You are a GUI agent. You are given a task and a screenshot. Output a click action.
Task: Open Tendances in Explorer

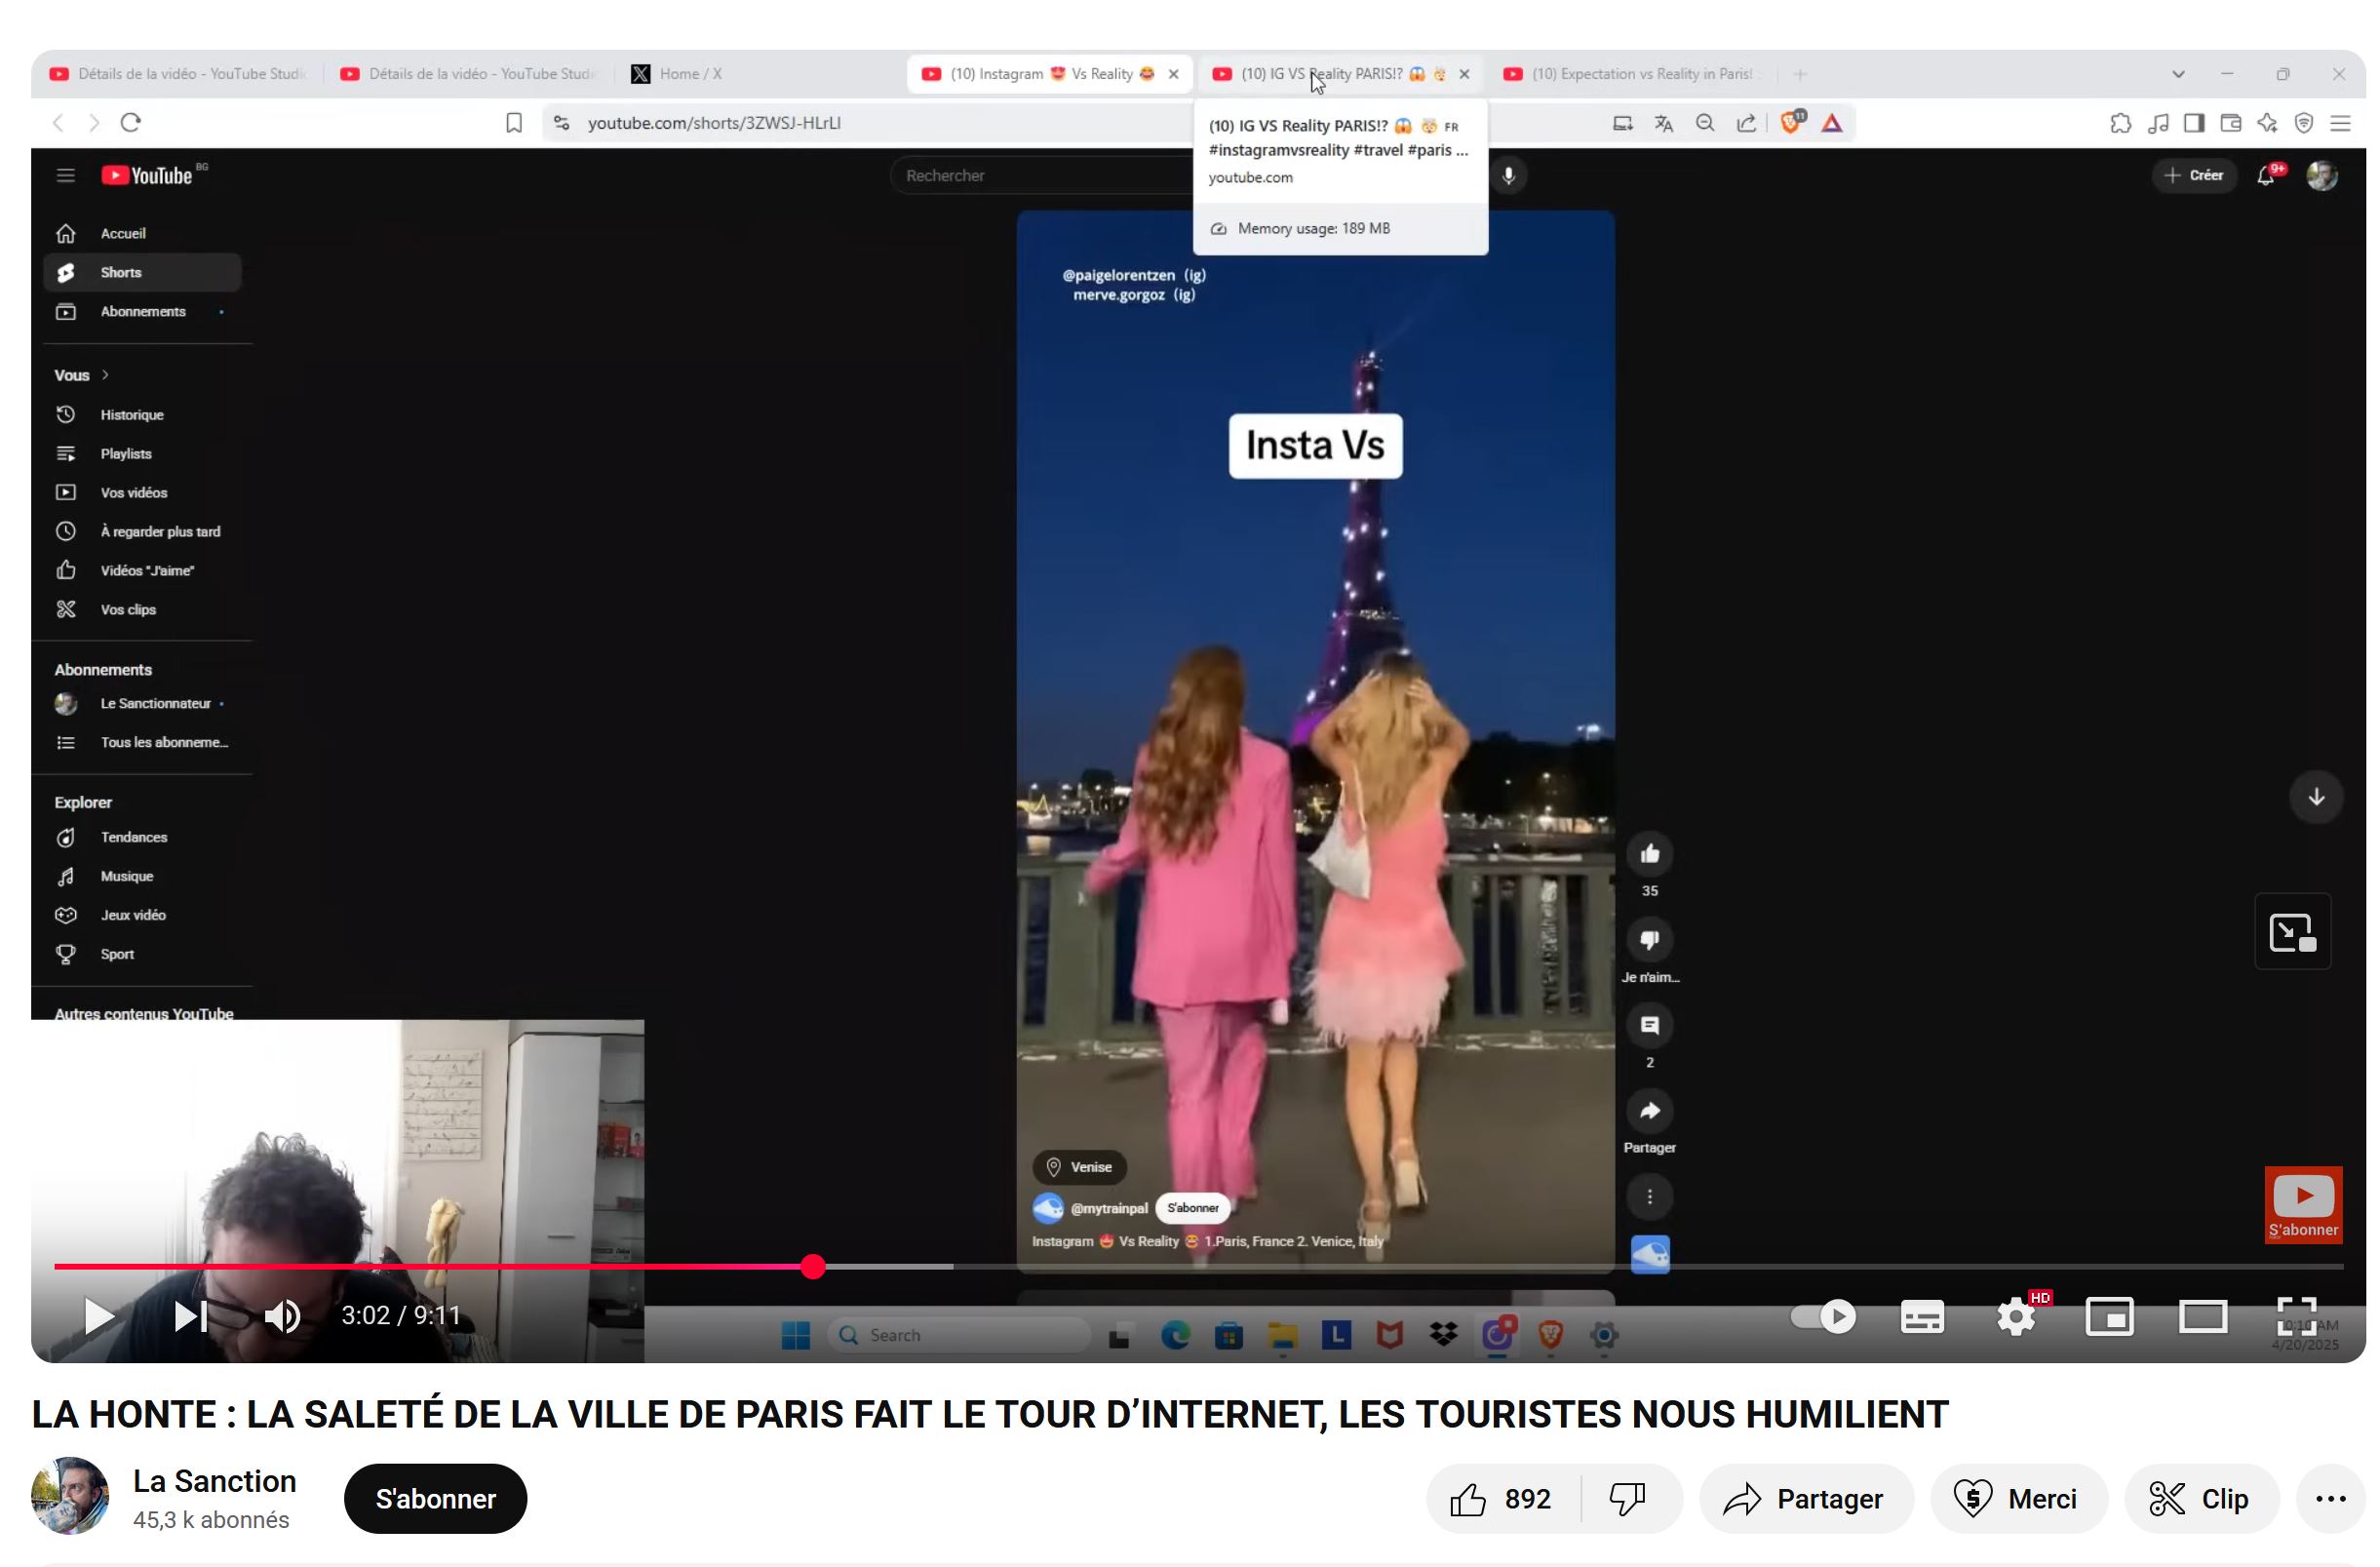[143, 837]
